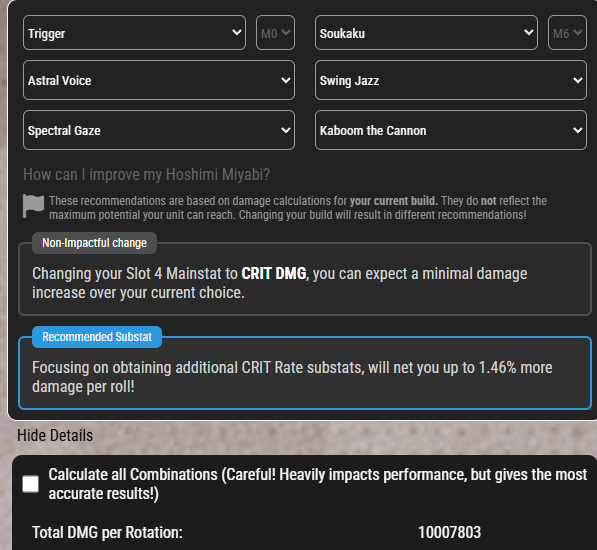Open the Spectral Gaze W-Engine dropdown

point(159,130)
